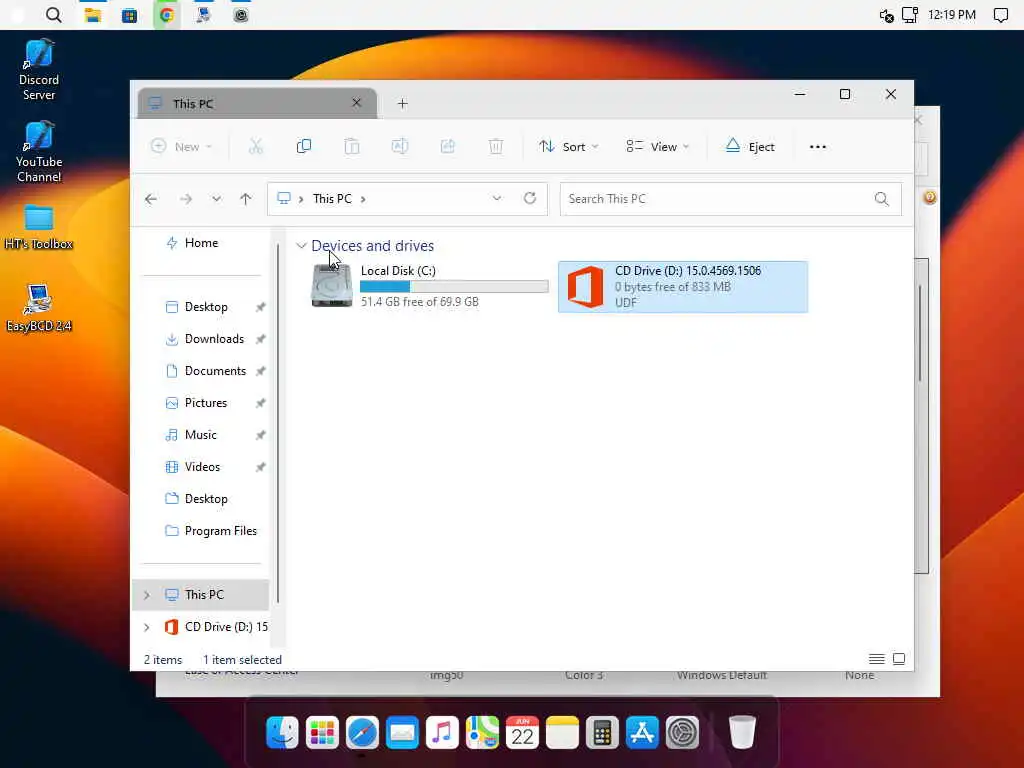Open File Explorer from the top taskbar
Screen dimensions: 1024x768
[93, 15]
